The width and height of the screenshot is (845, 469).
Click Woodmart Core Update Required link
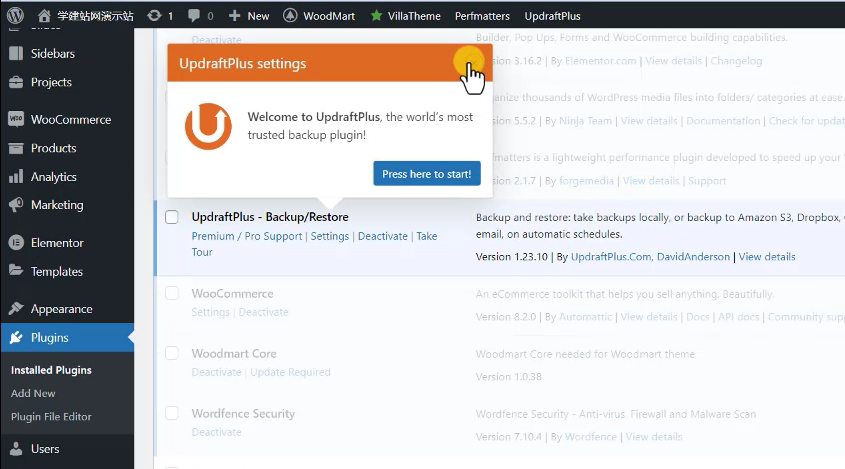(x=290, y=372)
